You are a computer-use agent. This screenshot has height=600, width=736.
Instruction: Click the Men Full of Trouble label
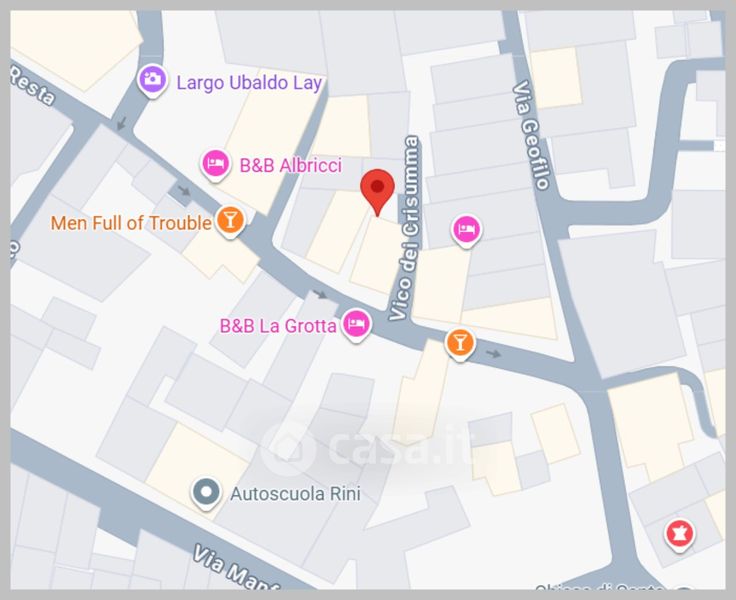click(131, 223)
